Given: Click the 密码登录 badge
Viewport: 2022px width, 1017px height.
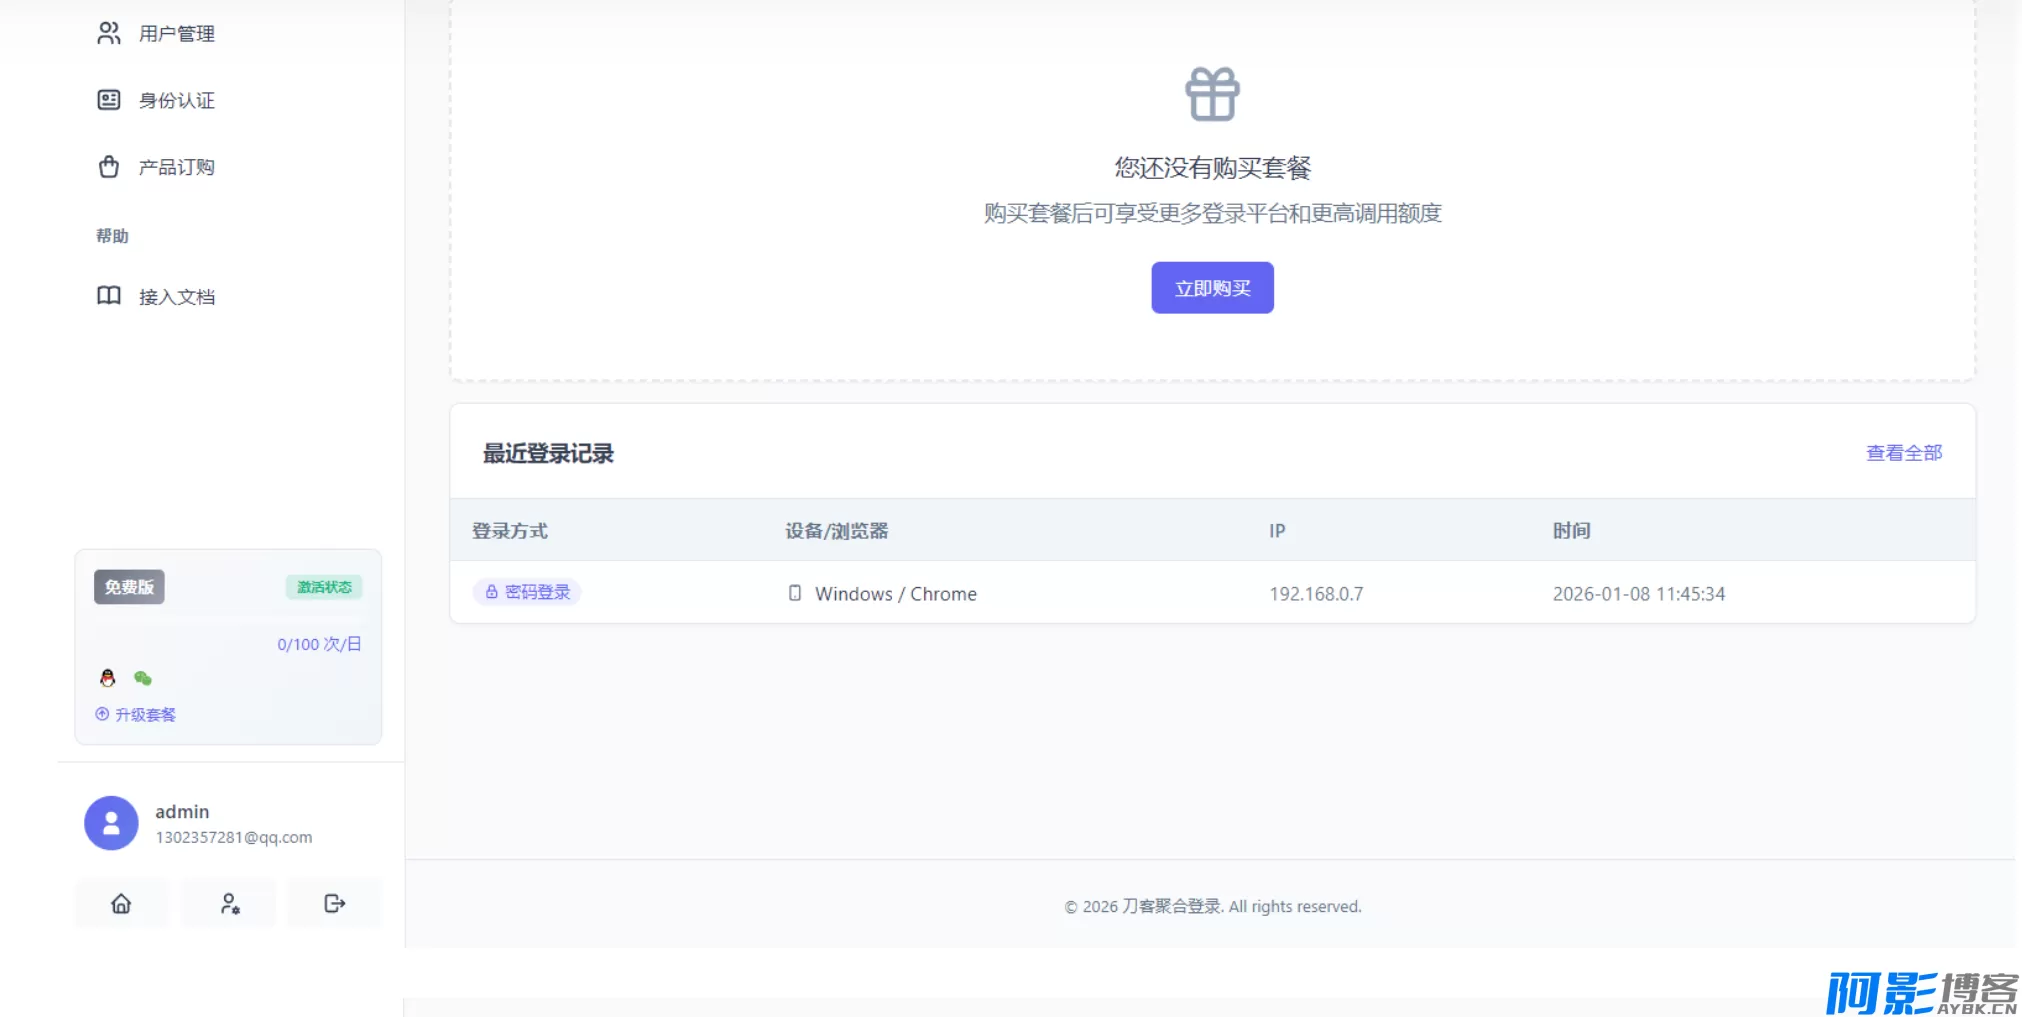Looking at the screenshot, I should coord(528,592).
